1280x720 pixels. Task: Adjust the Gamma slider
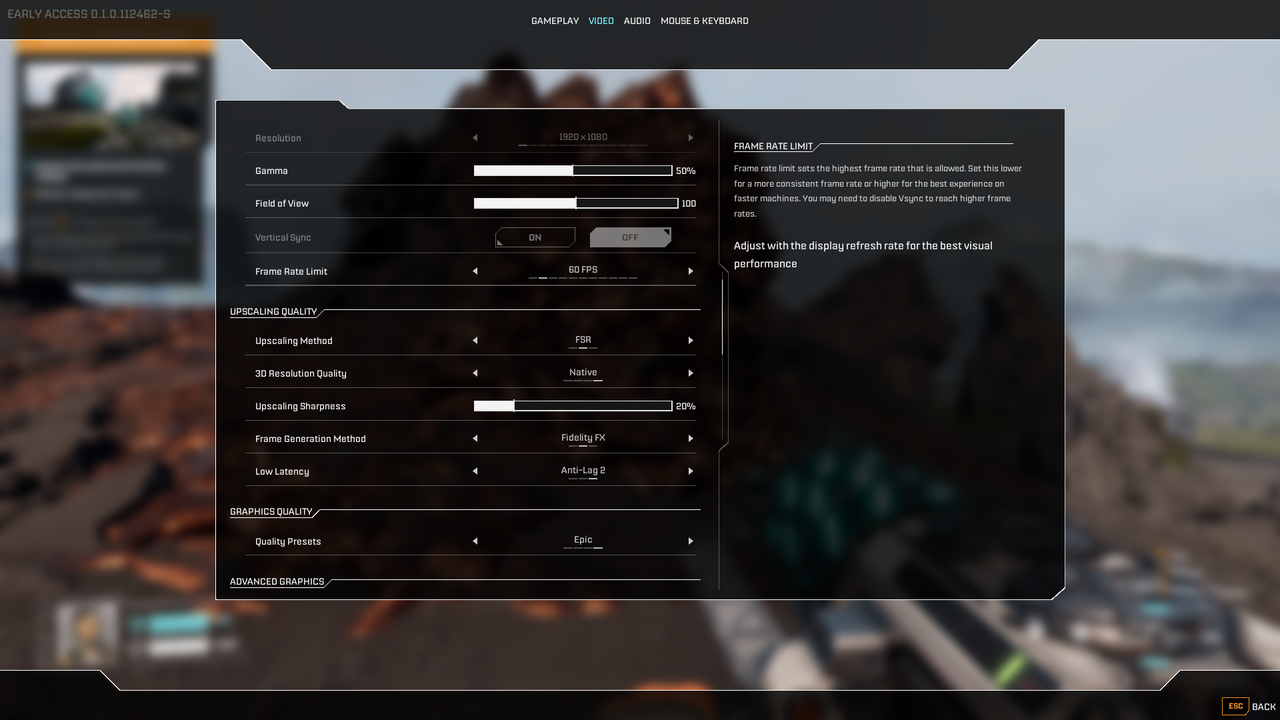pos(573,170)
